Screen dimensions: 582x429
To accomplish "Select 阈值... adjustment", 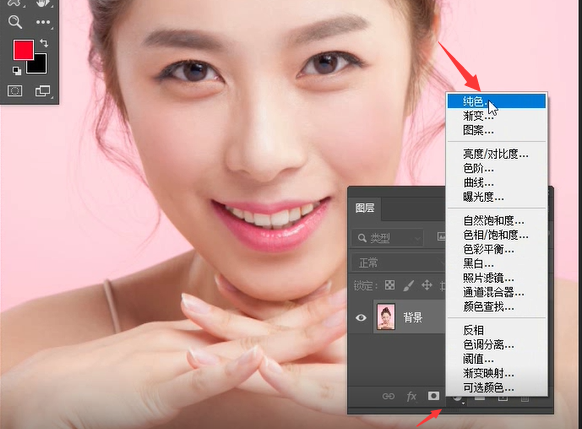I will (x=496, y=359).
